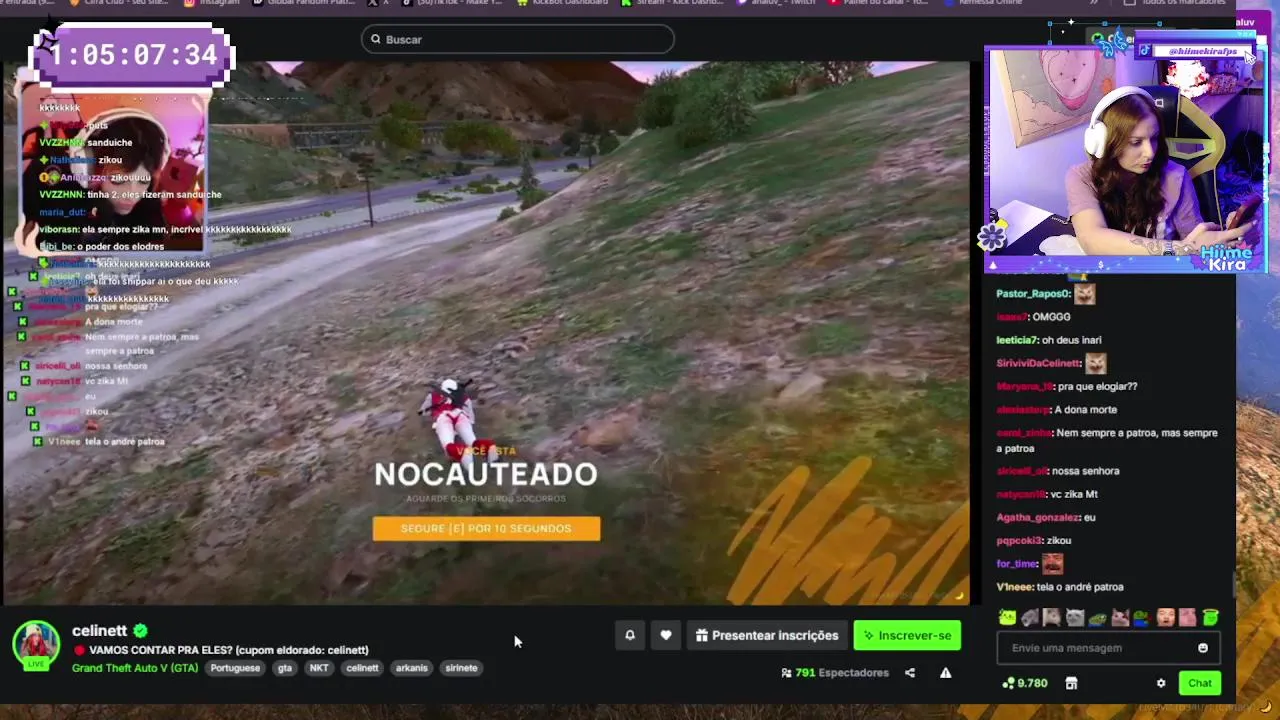Open the Grand Theft Auto V (GTA) category

click(135, 668)
